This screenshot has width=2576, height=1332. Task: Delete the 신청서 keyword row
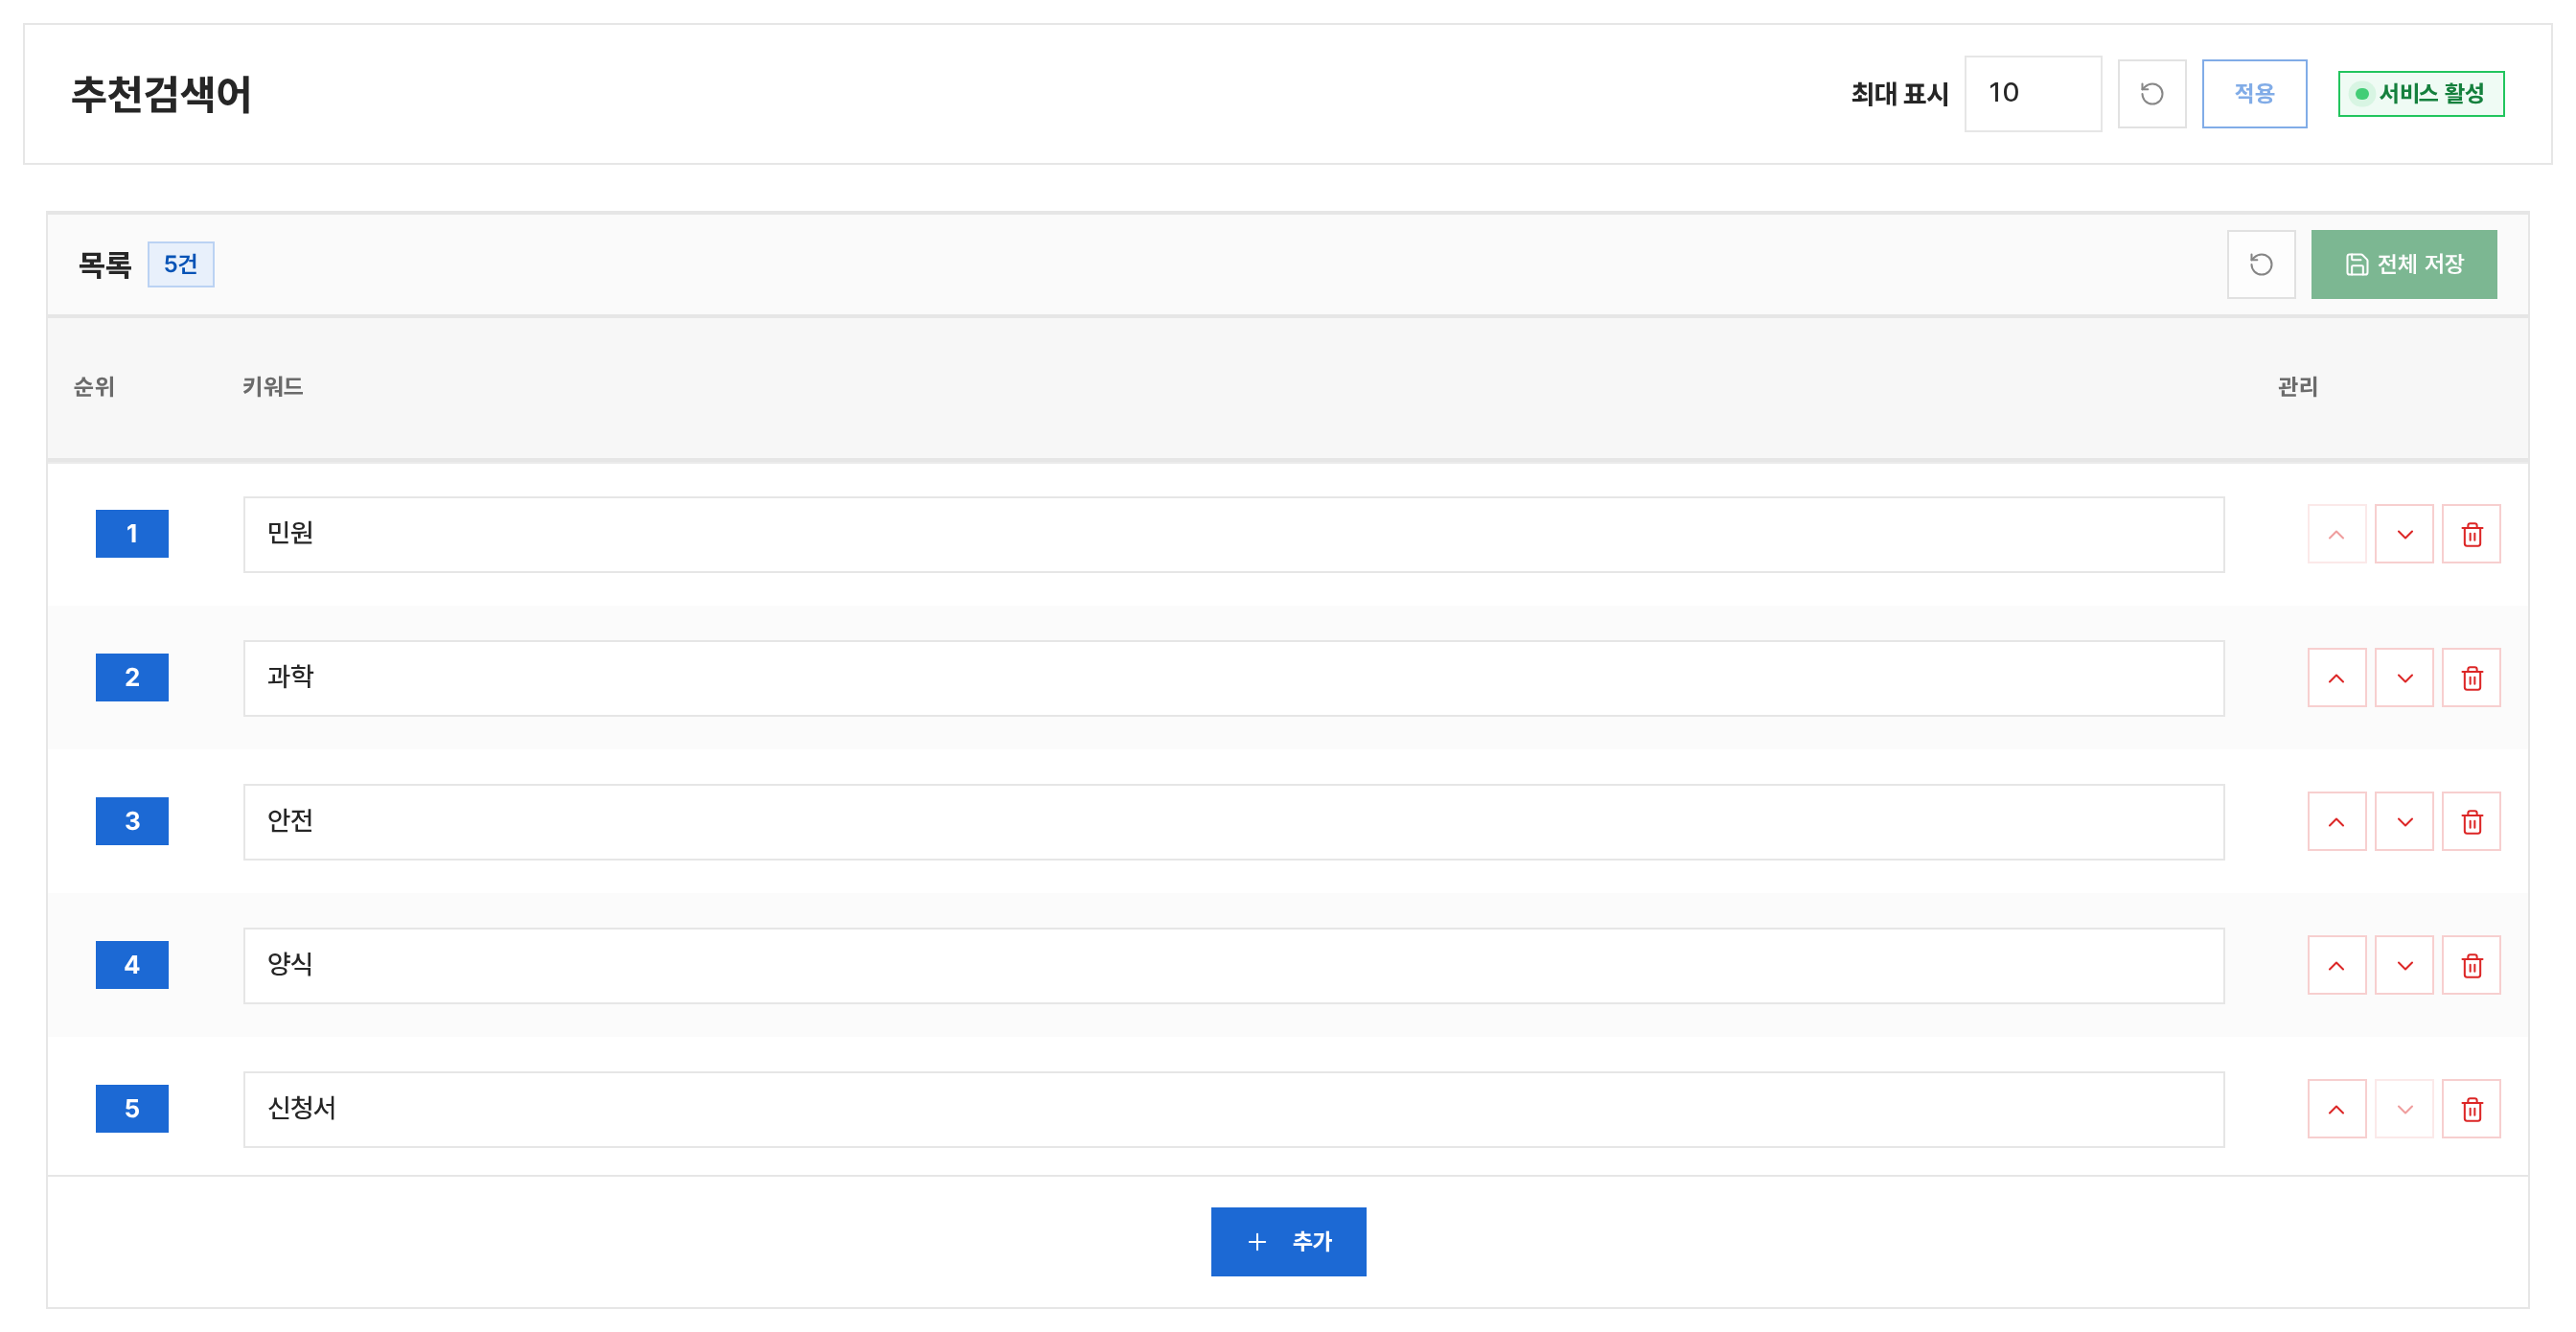[x=2471, y=1109]
